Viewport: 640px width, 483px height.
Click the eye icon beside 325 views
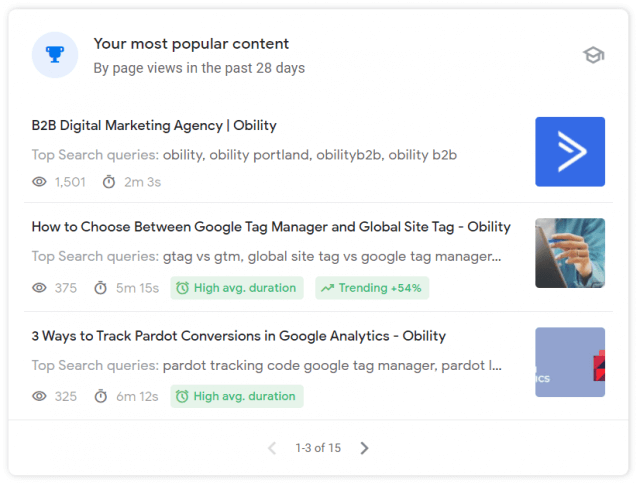point(39,396)
